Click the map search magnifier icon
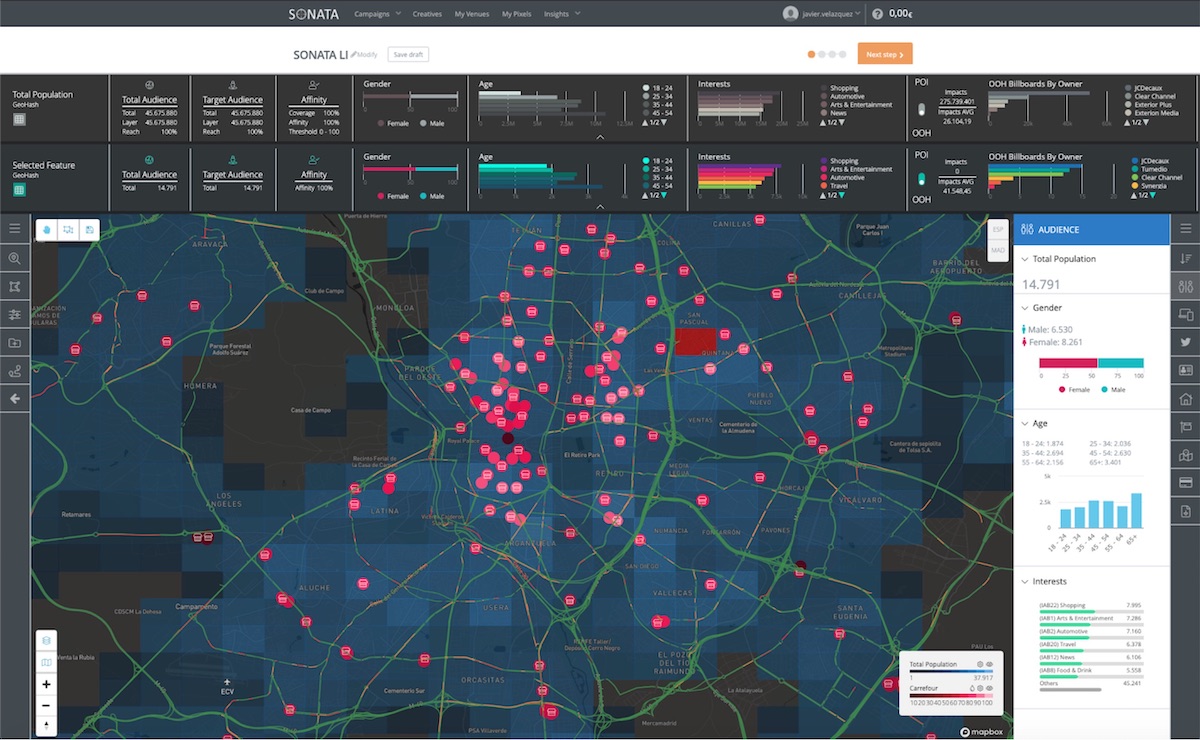Image resolution: width=1200 pixels, height=740 pixels. click(x=15, y=258)
